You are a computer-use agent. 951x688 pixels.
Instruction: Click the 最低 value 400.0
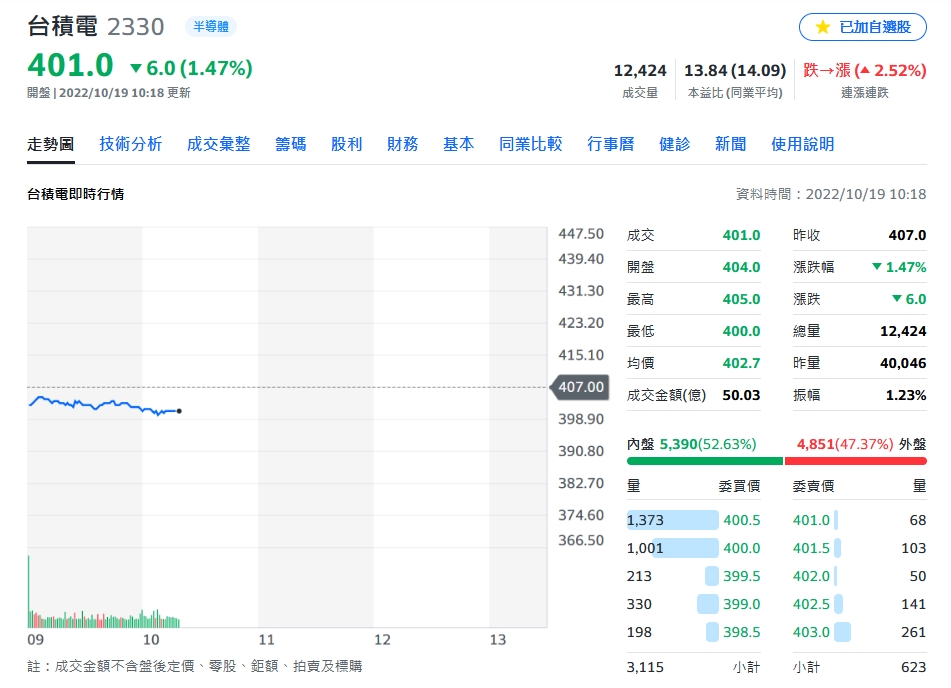[741, 331]
